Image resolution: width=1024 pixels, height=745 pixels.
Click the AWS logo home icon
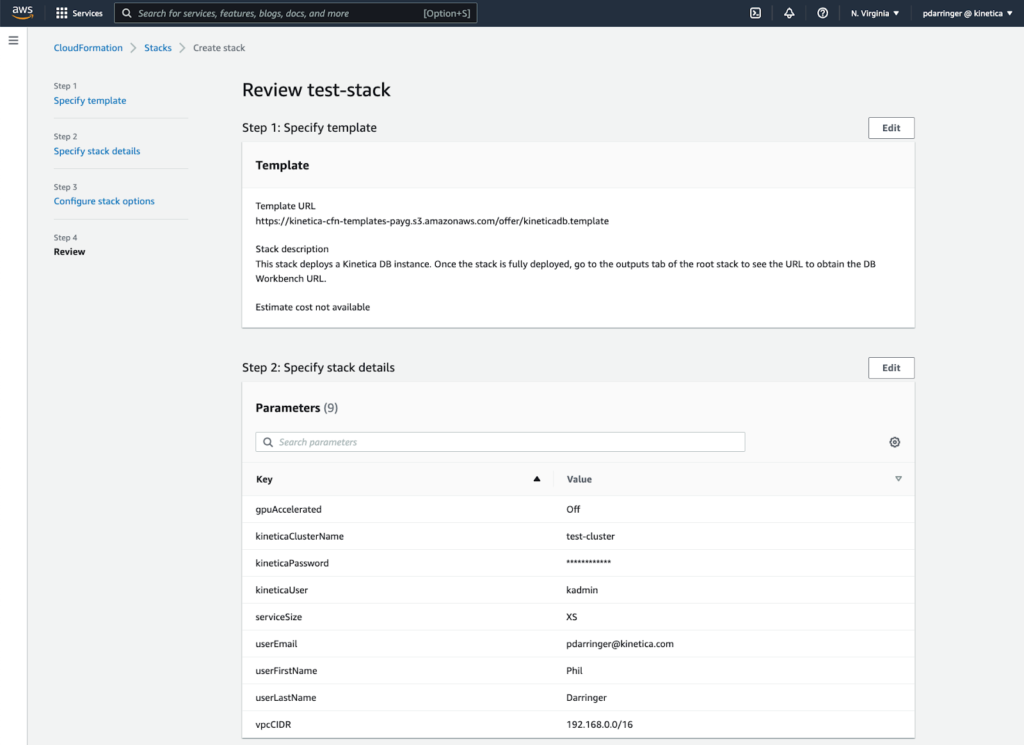click(23, 13)
